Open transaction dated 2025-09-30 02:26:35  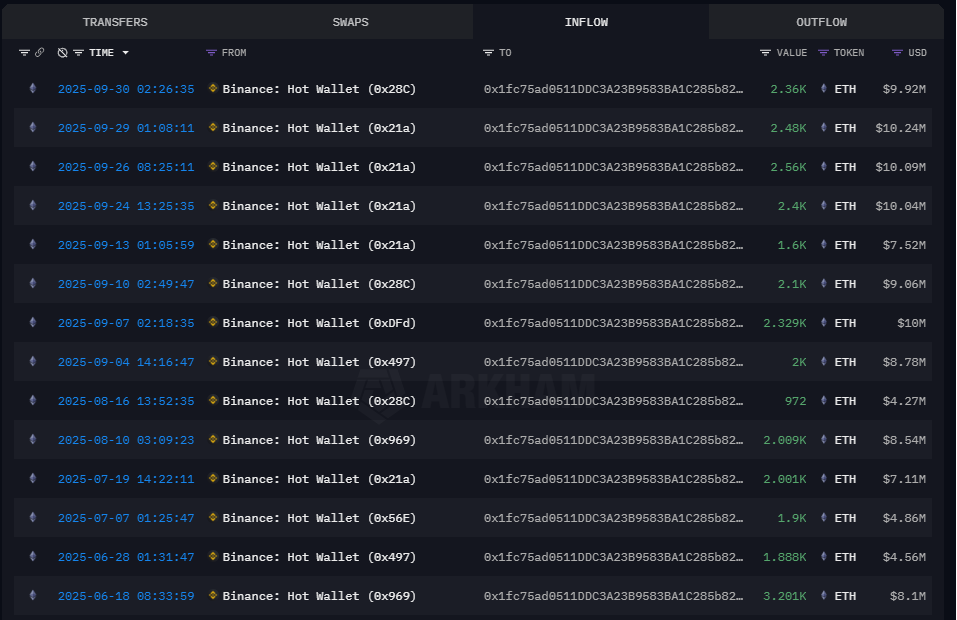click(126, 89)
